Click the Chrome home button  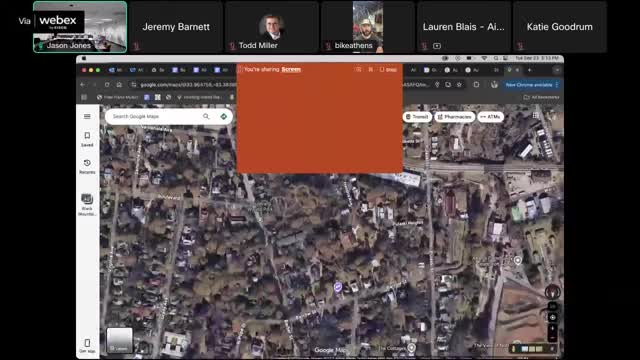coord(119,84)
